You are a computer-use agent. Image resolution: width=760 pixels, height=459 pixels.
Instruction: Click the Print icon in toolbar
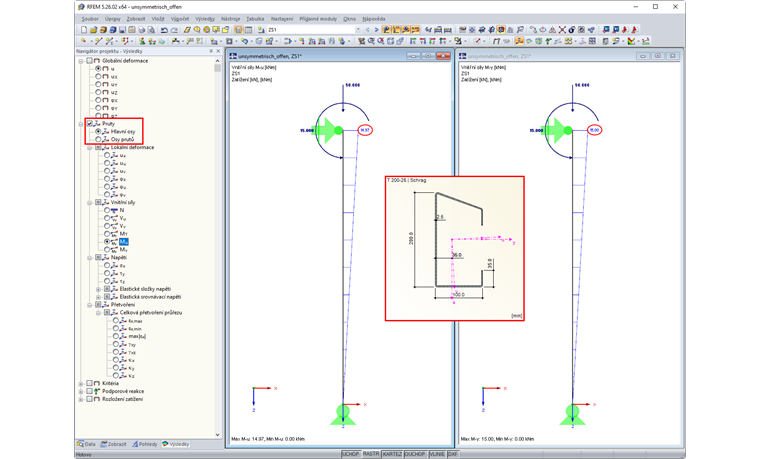point(142,30)
